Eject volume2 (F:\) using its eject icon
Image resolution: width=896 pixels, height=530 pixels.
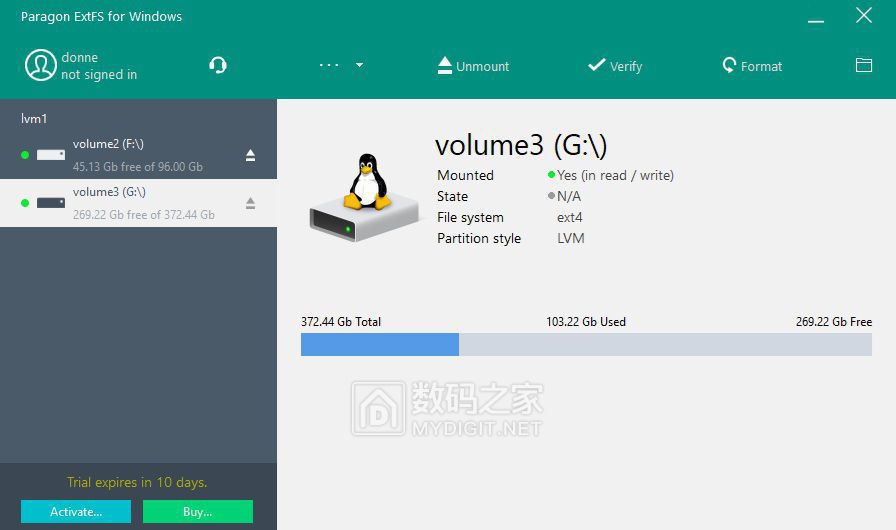[x=250, y=155]
